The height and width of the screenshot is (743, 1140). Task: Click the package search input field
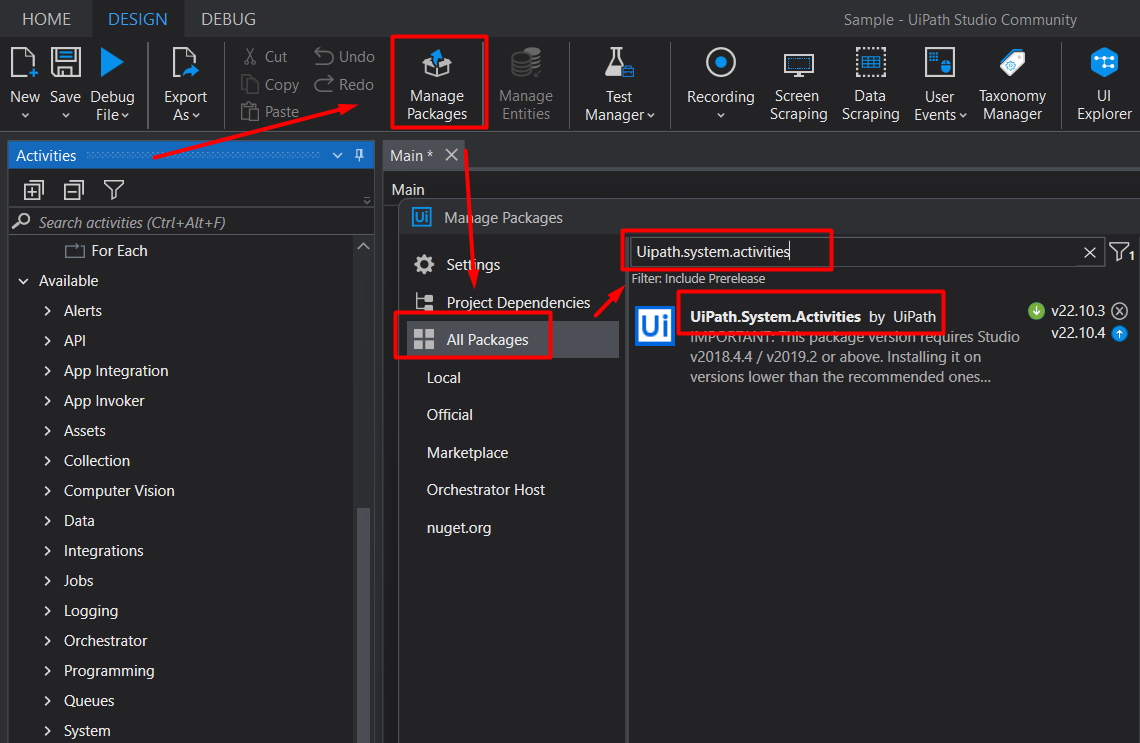click(x=856, y=252)
